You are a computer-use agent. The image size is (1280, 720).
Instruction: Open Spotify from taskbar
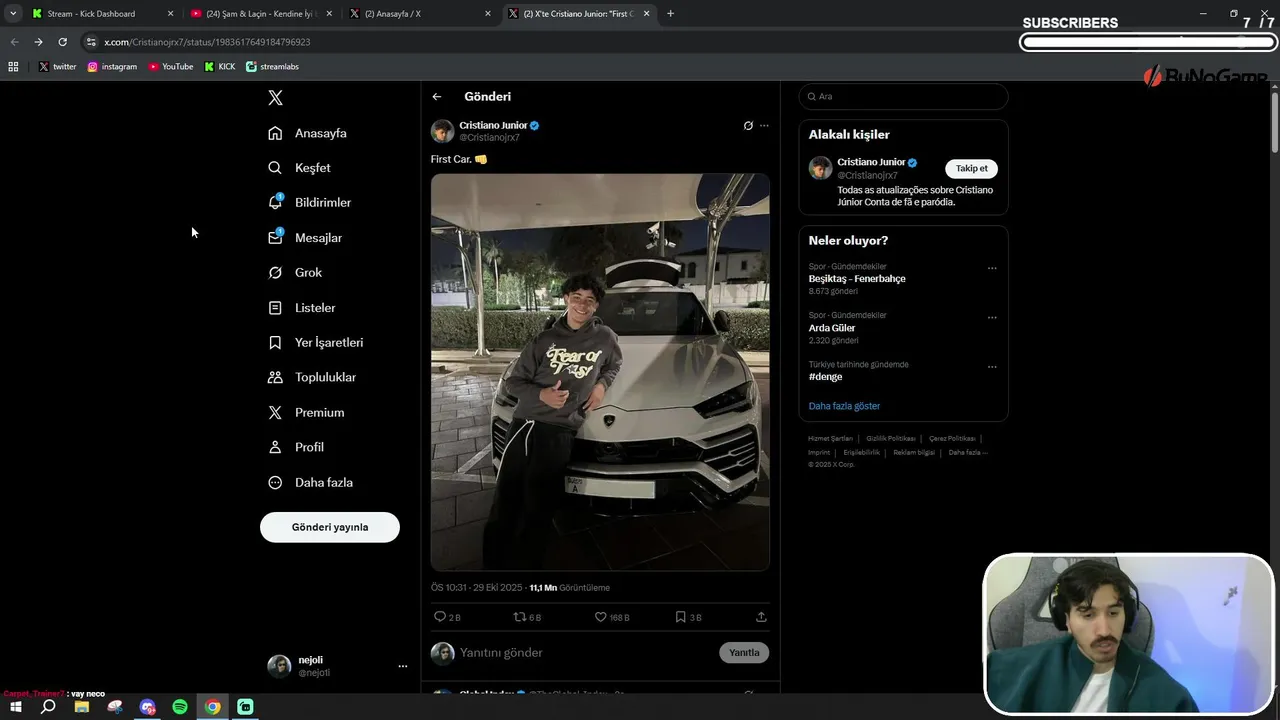(180, 707)
